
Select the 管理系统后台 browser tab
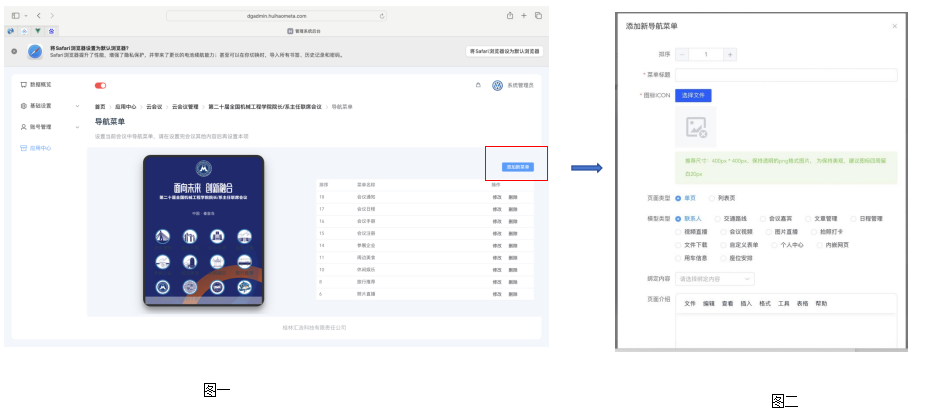[304, 31]
